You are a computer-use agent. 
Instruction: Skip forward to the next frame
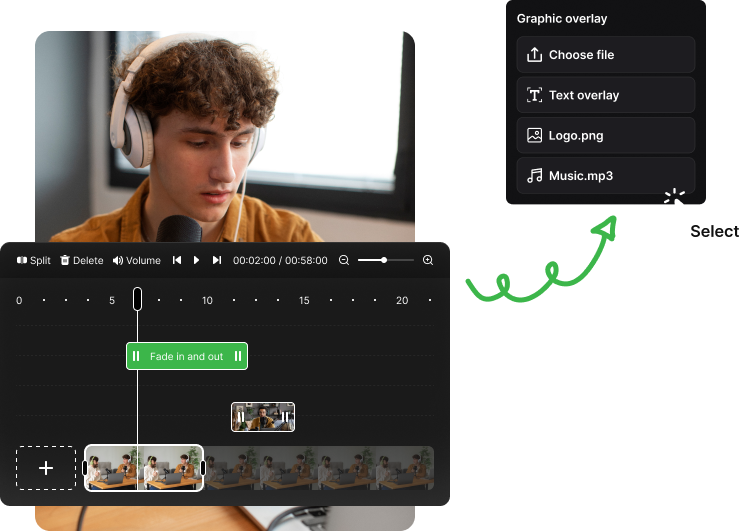217,260
